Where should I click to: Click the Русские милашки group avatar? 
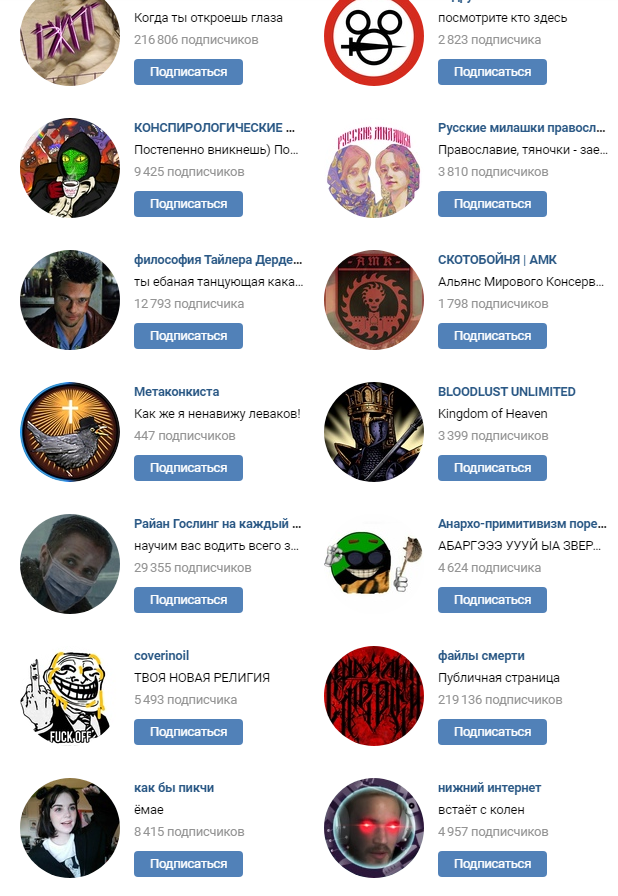point(374,168)
